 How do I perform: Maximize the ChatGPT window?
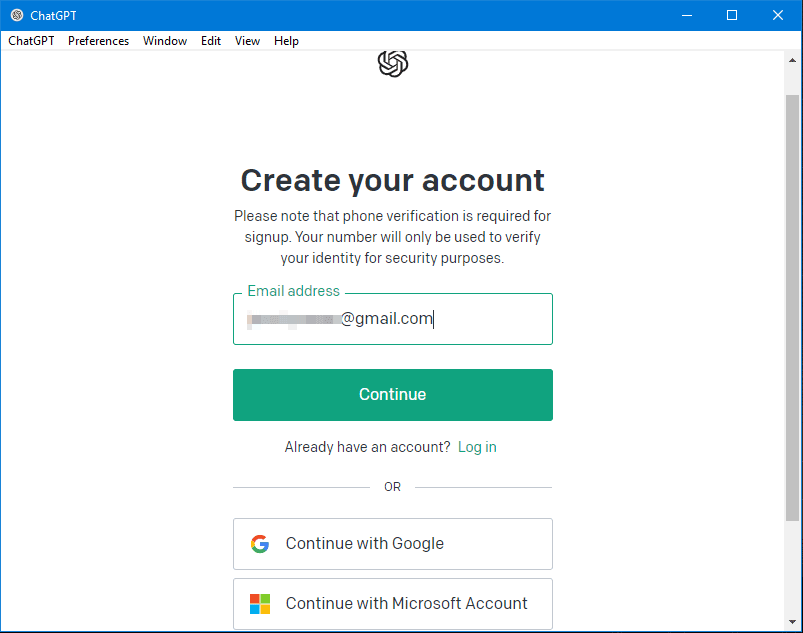(732, 15)
